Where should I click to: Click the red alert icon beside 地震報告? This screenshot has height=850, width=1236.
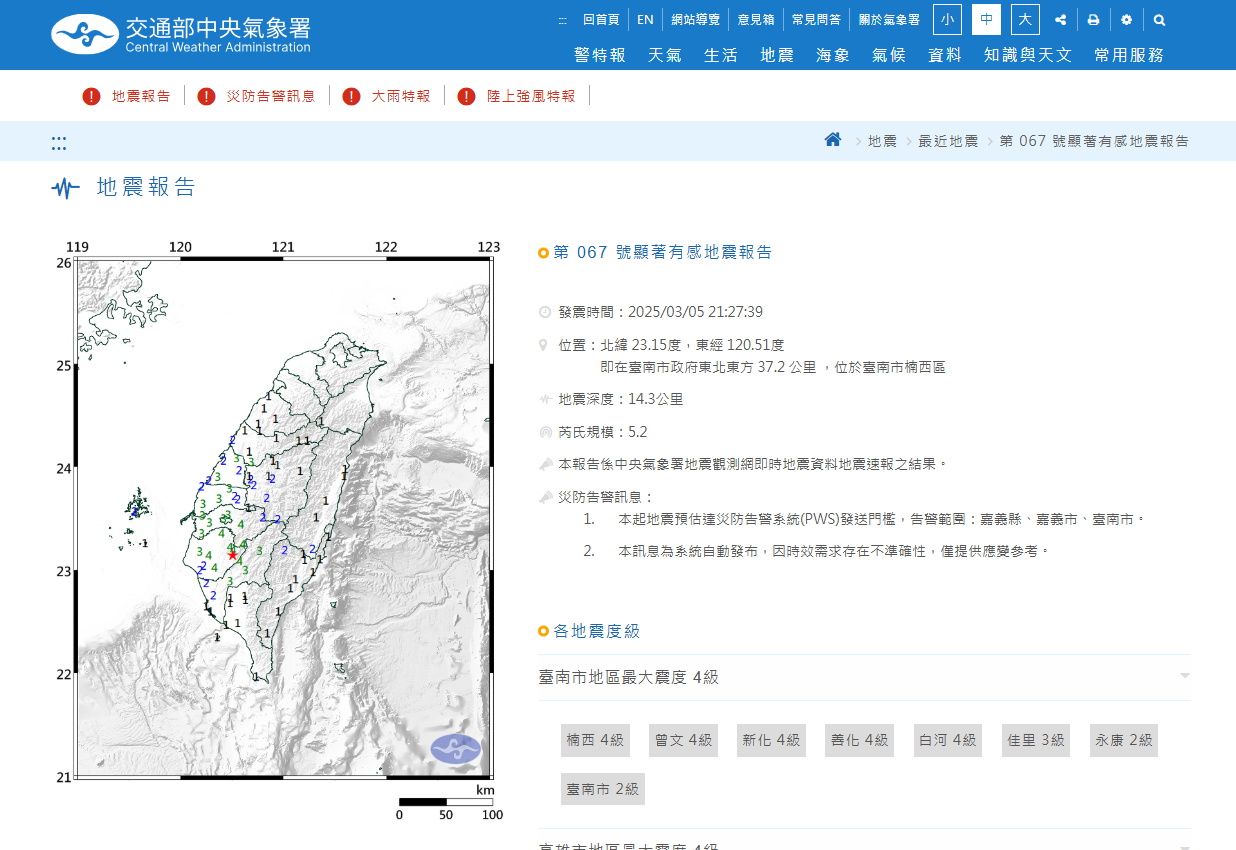(91, 96)
